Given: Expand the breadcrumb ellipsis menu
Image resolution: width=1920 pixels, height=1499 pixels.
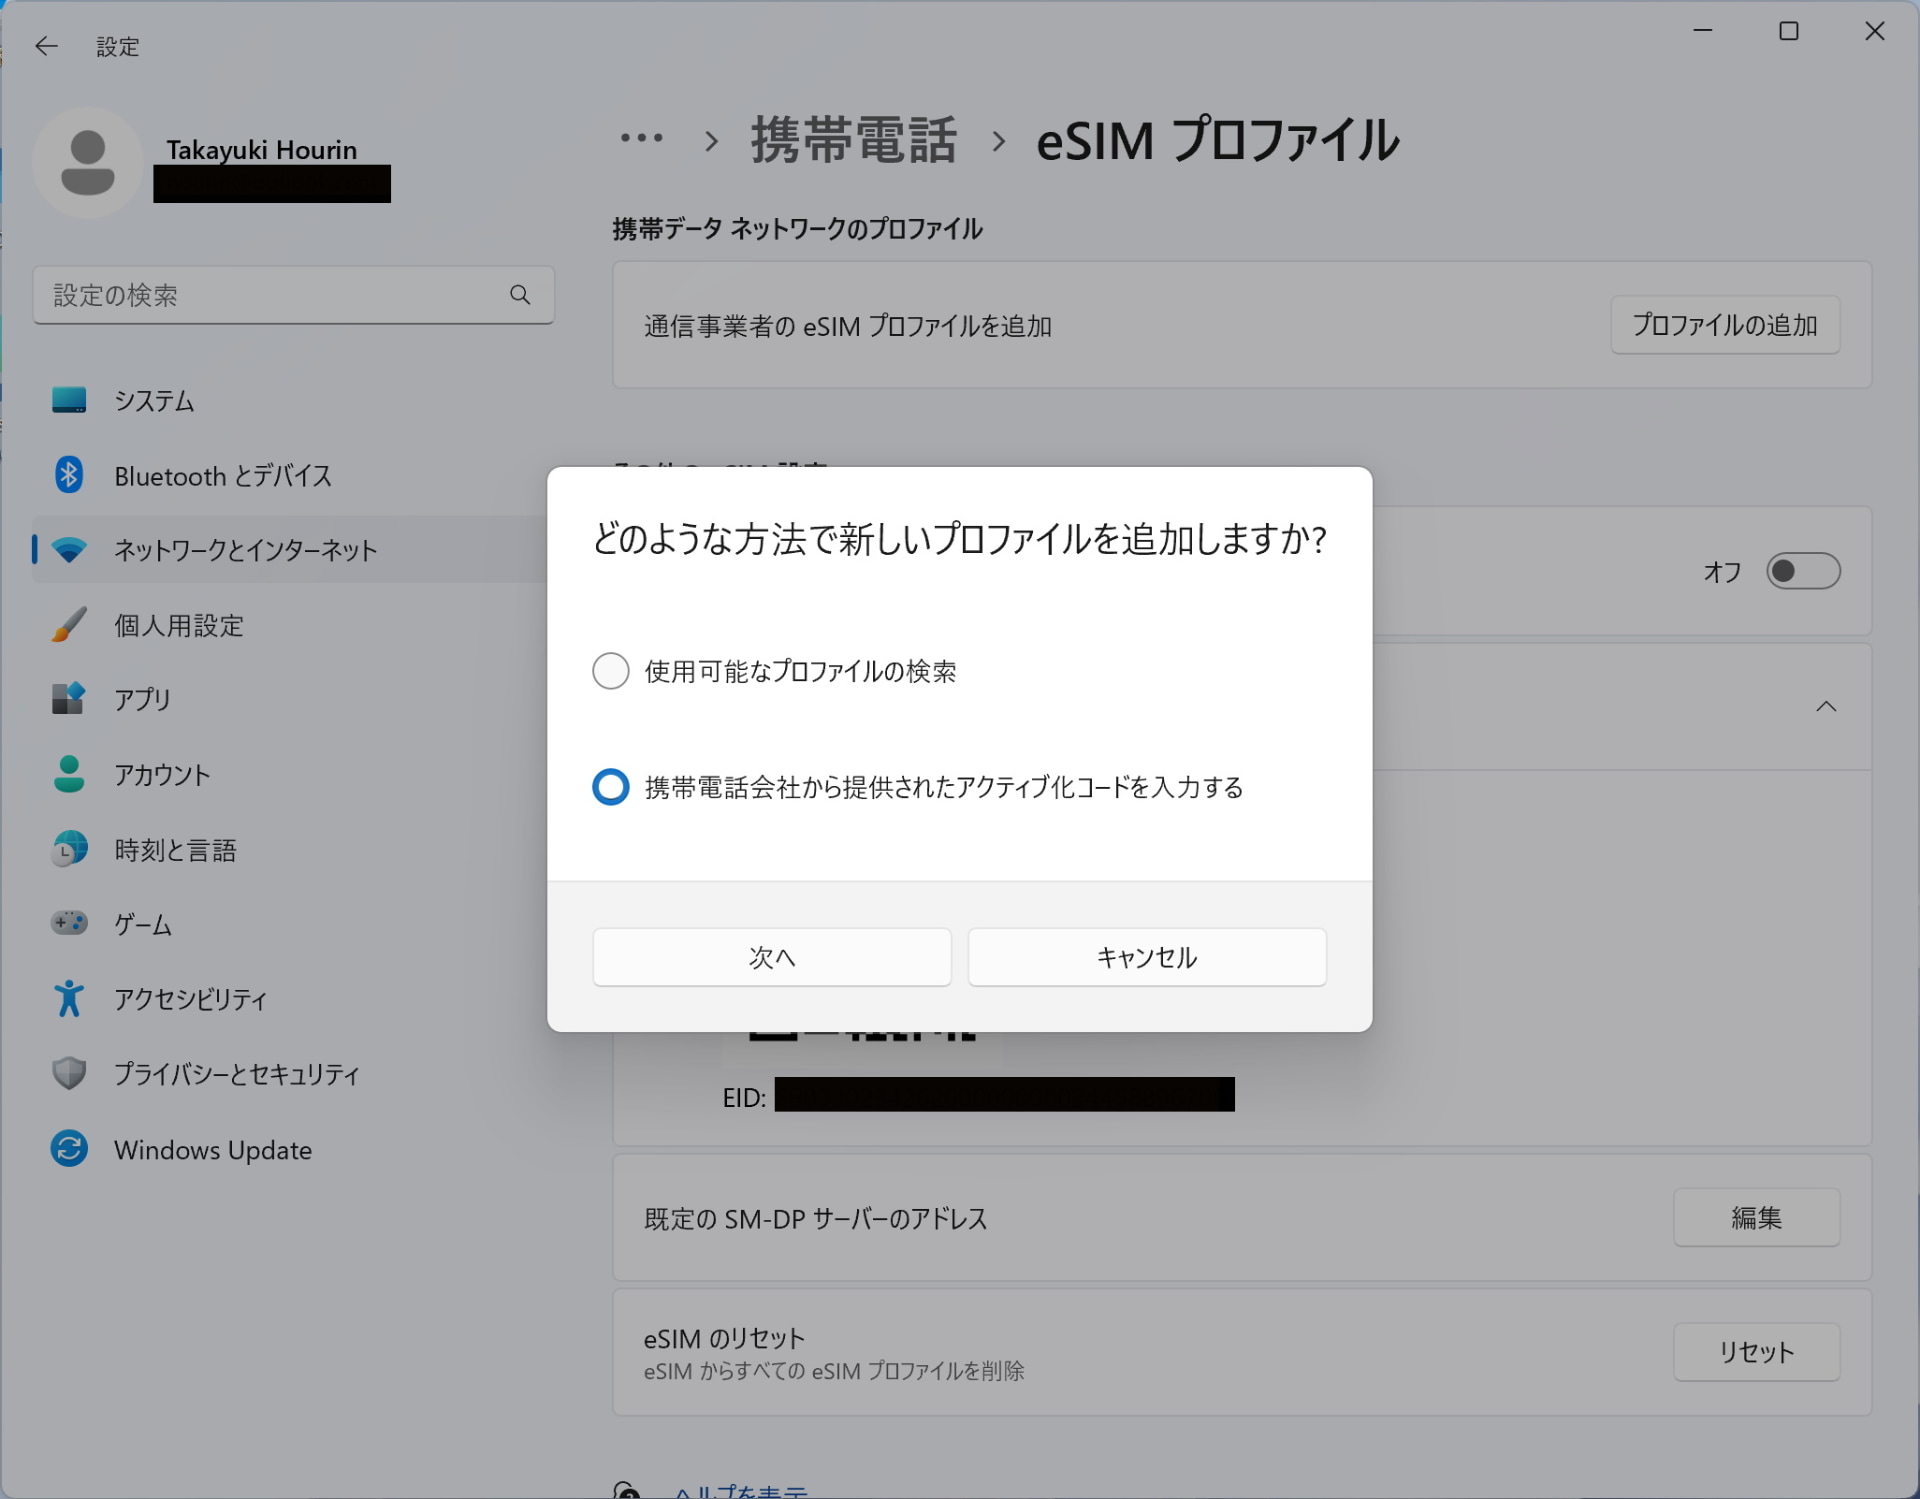Looking at the screenshot, I should pos(641,140).
